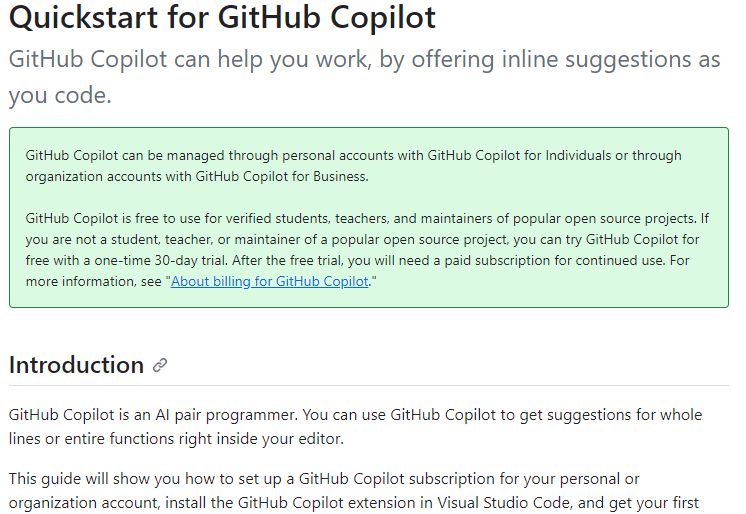Screen dimensions: 746x514
Task: Click the words 'GitHub Copilot for Business' in callout
Action: coord(281,177)
